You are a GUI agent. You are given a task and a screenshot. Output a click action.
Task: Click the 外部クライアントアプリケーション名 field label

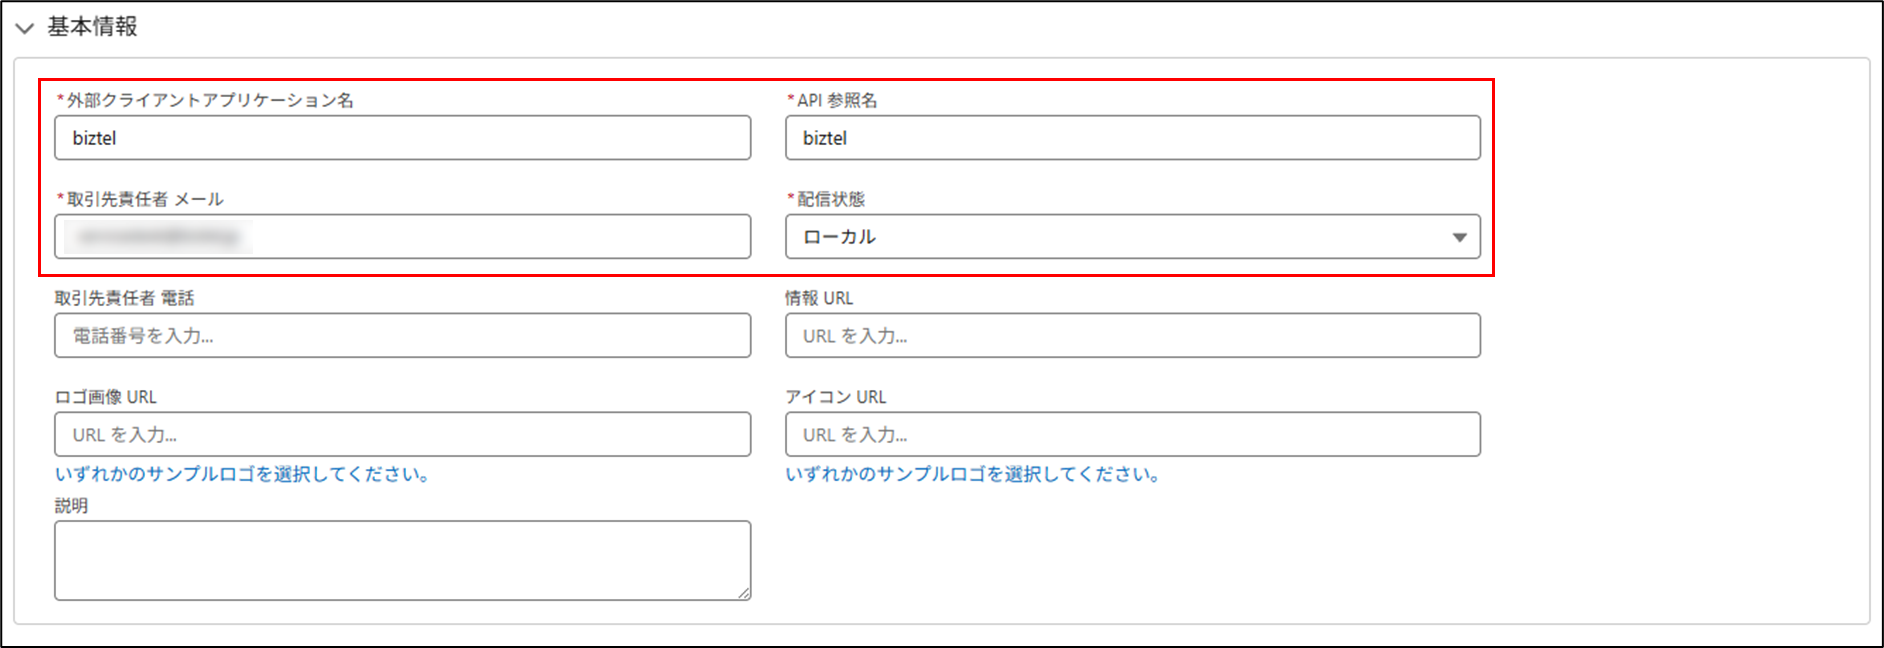click(210, 100)
